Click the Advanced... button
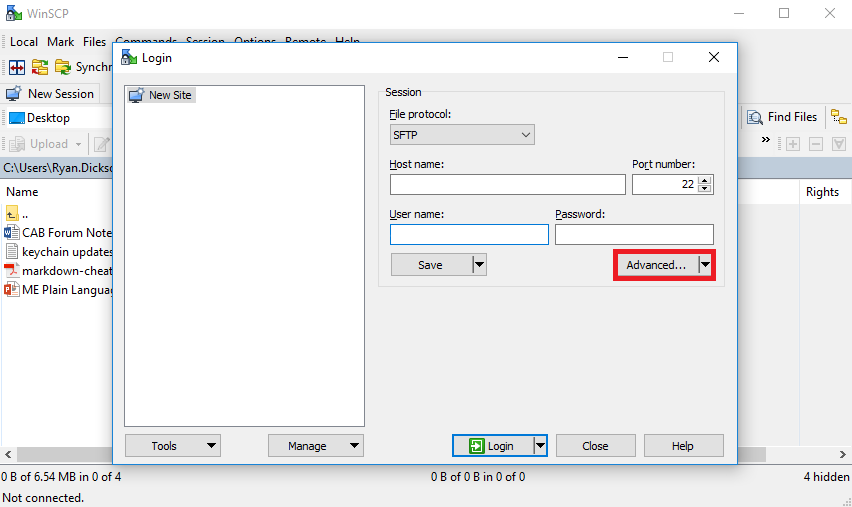The width and height of the screenshot is (852, 507). pos(656,265)
